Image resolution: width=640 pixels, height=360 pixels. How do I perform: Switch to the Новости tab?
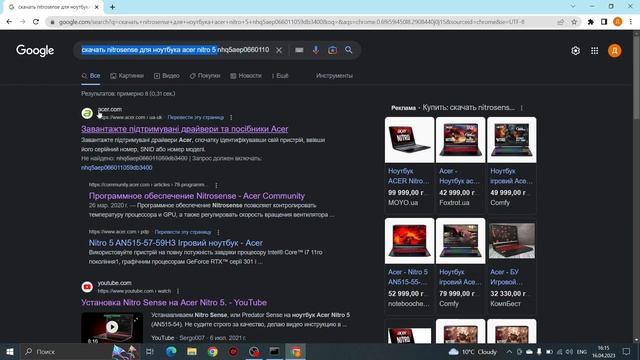246,76
